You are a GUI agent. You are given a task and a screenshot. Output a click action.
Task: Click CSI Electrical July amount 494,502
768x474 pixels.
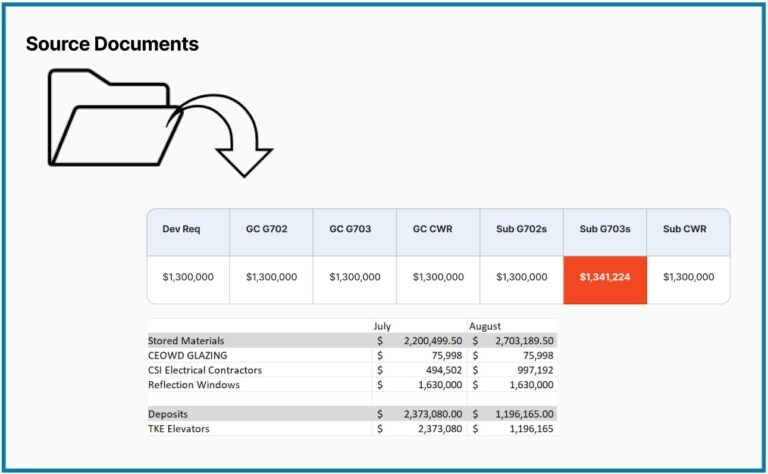444,370
